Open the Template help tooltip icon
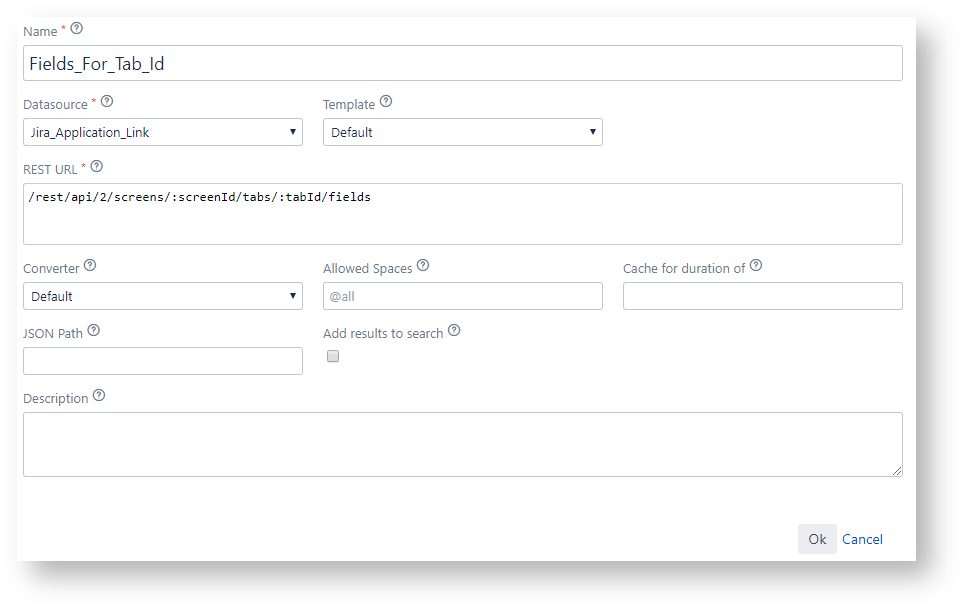This screenshot has width=964, height=609. click(386, 102)
